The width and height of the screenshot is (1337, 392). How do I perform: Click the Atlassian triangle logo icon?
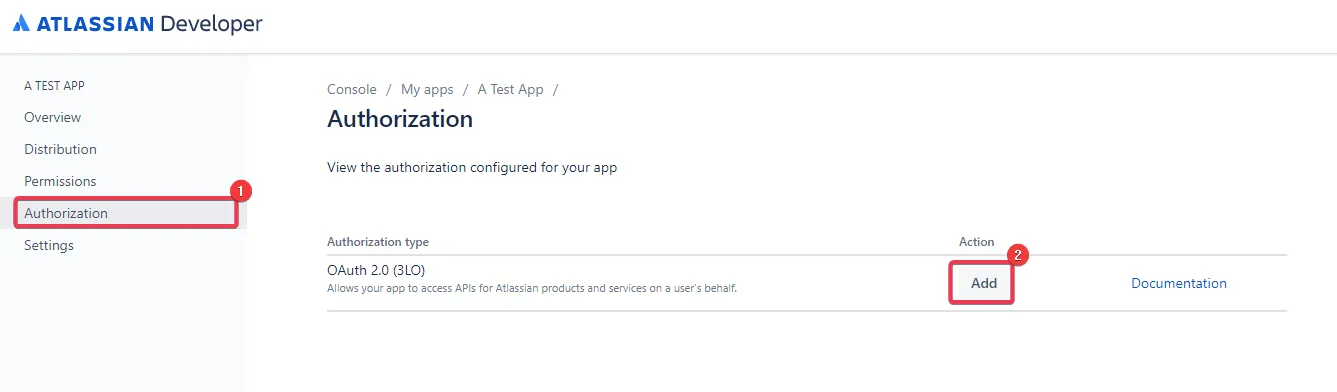point(21,24)
